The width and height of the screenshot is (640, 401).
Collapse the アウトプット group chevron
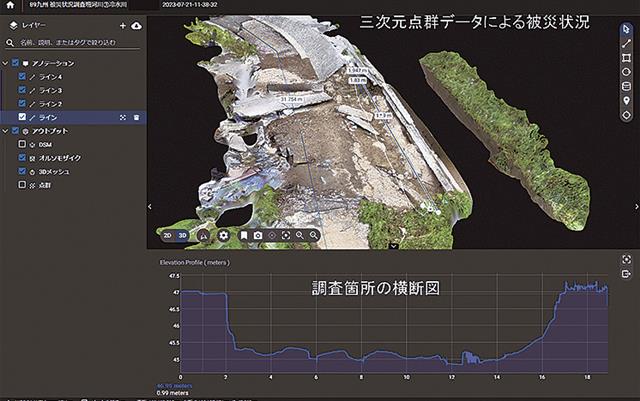pos(5,131)
